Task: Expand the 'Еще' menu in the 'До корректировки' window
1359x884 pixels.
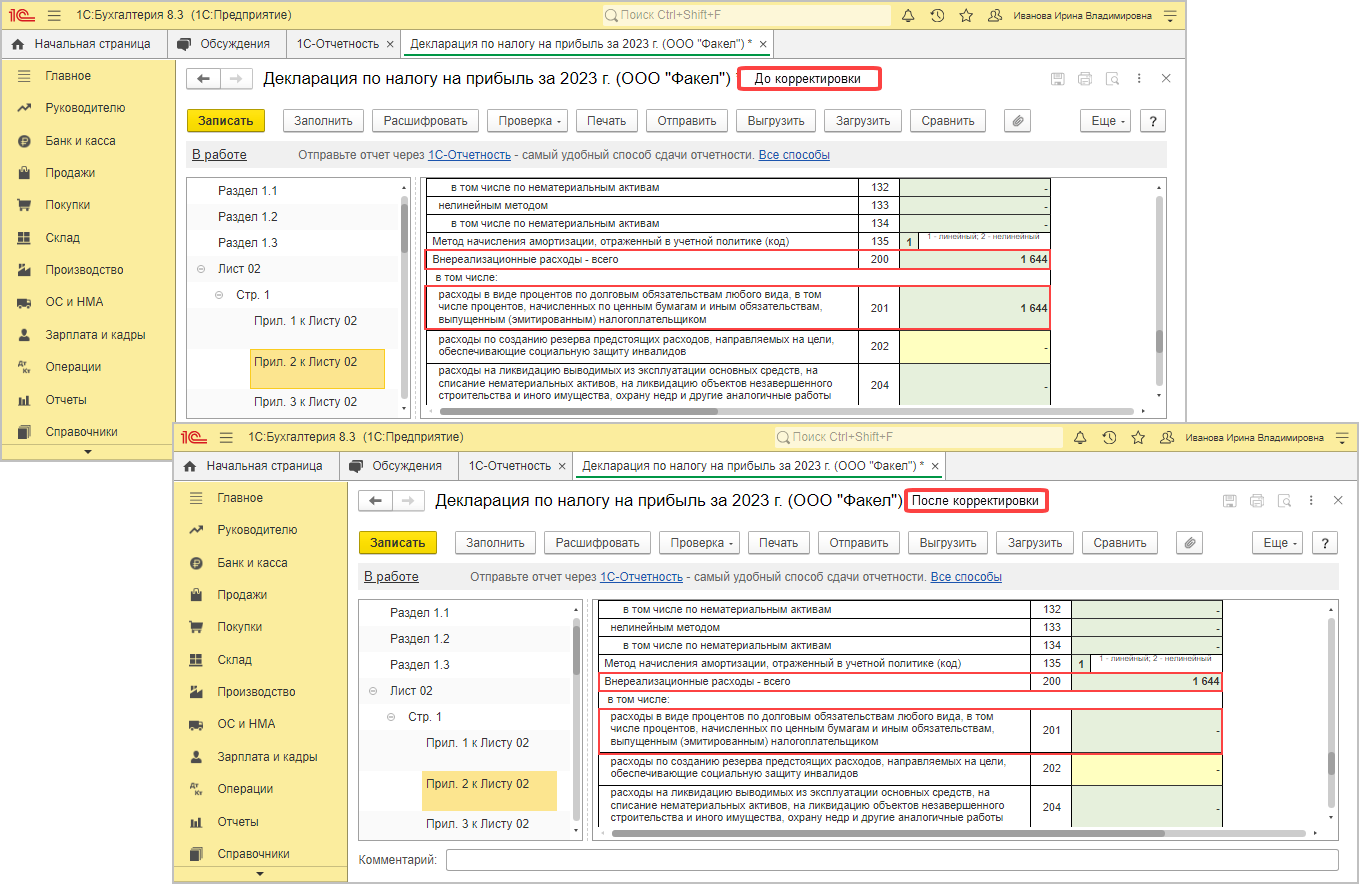Action: pyautogui.click(x=1105, y=121)
